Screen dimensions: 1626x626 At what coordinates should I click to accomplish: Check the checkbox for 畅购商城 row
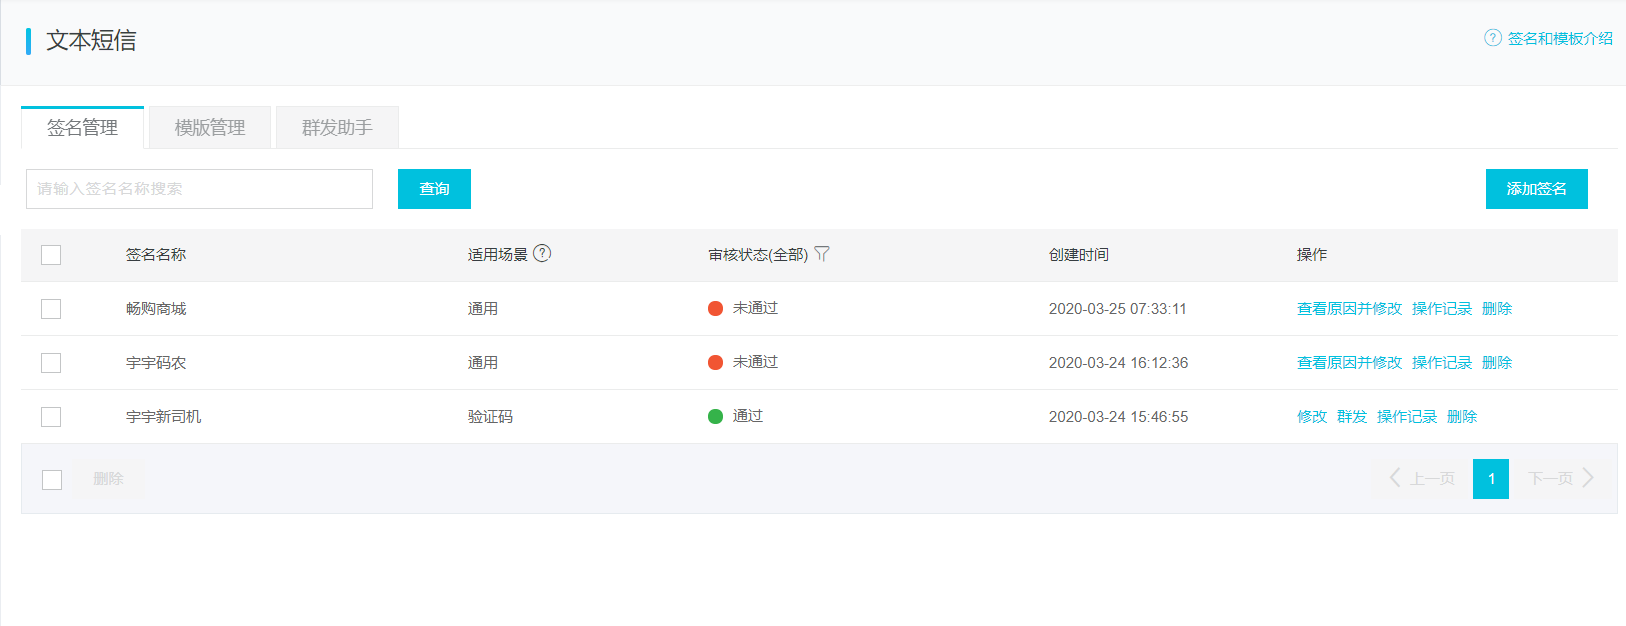(51, 309)
